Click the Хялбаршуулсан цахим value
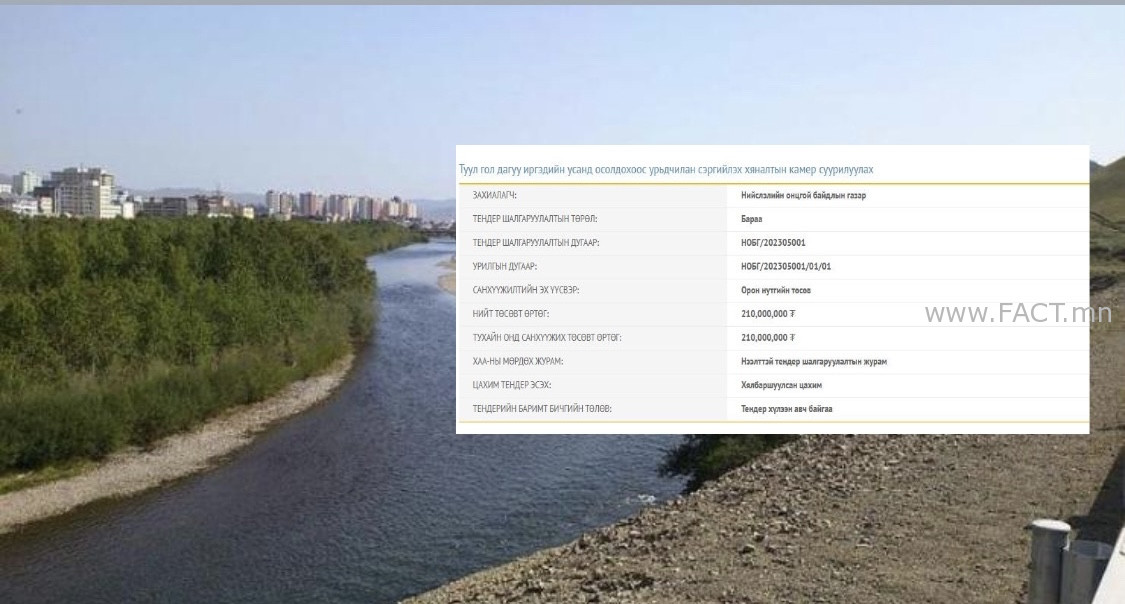Screen dimensions: 1125x604 pyautogui.click(x=781, y=385)
